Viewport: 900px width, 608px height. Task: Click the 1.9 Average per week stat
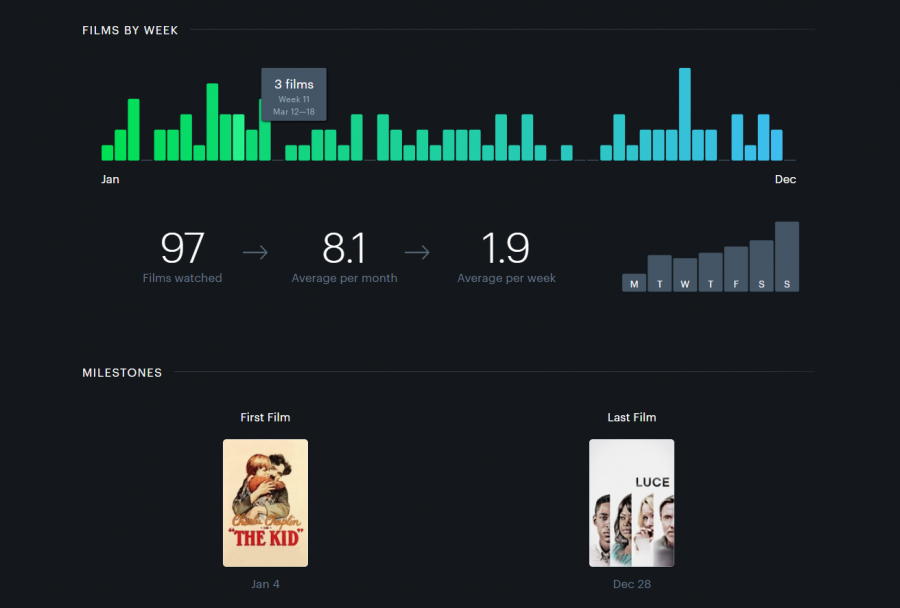pos(506,250)
